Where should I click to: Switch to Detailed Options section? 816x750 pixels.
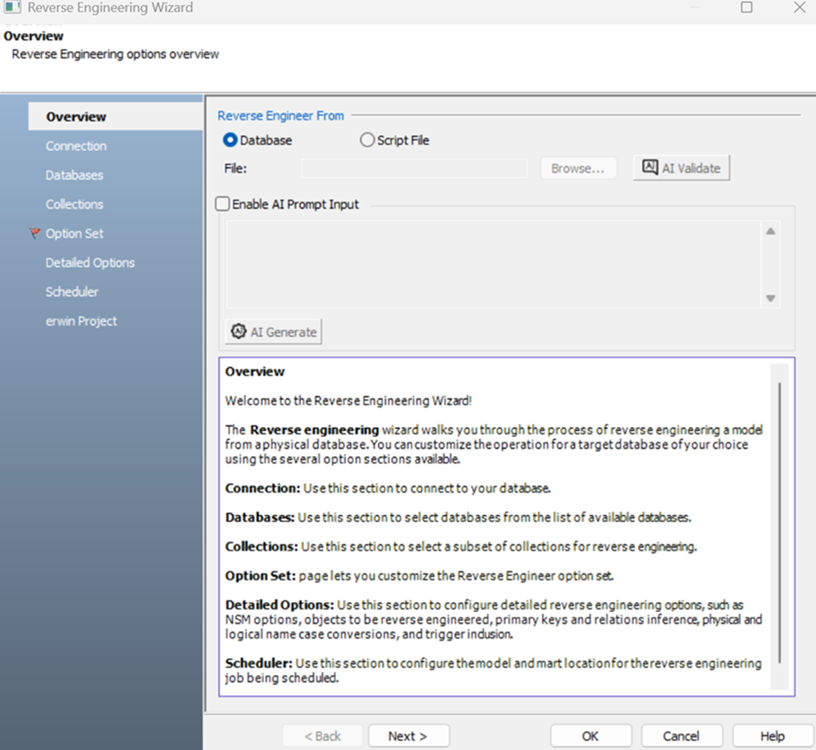(x=90, y=263)
